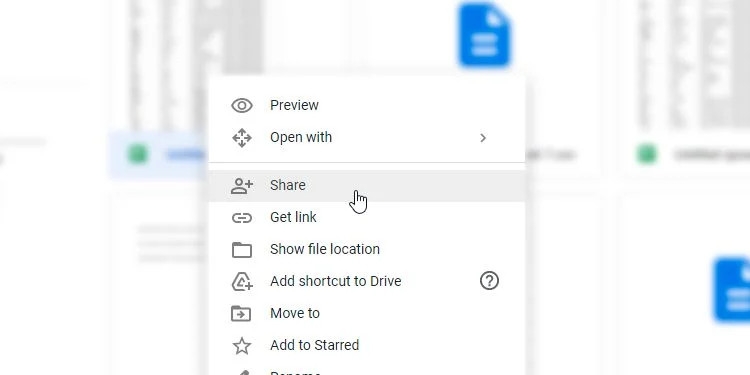The image size is (750, 375).
Task: Click the Move to folder-arrow icon
Action: (242, 313)
